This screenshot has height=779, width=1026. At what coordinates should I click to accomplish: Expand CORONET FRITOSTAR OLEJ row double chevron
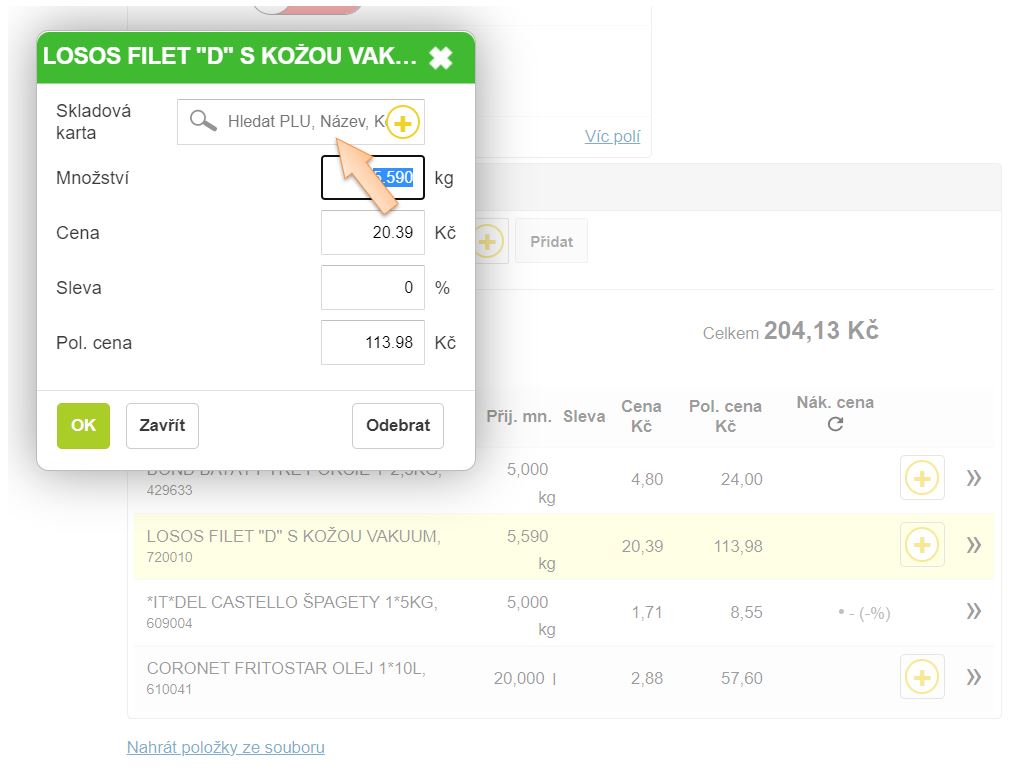(973, 678)
